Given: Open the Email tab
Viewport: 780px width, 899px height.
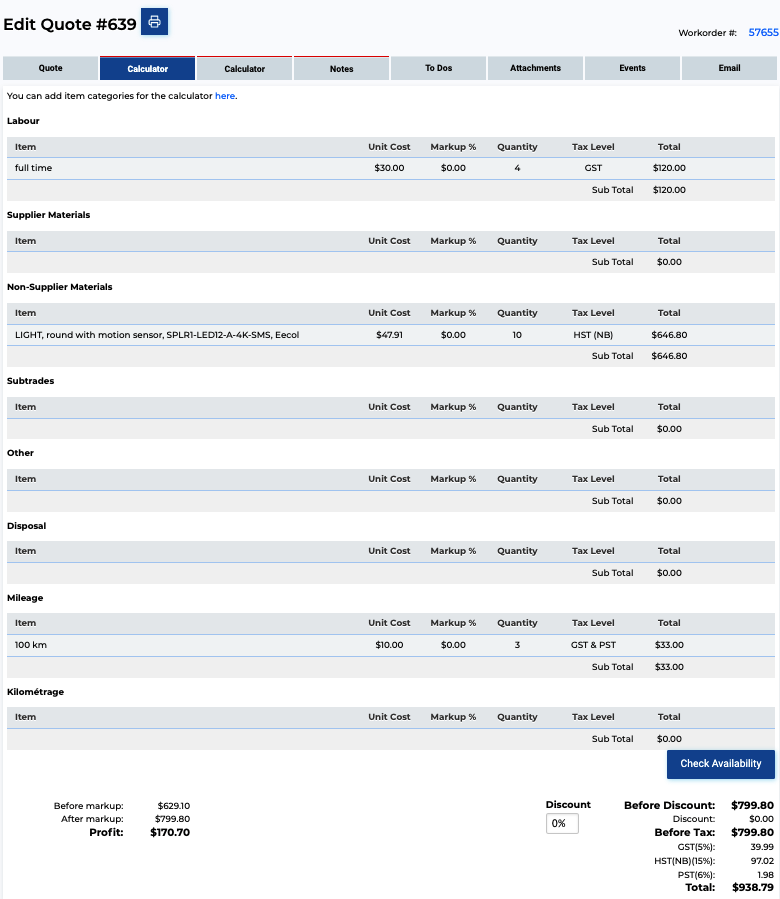Looking at the screenshot, I should (729, 68).
